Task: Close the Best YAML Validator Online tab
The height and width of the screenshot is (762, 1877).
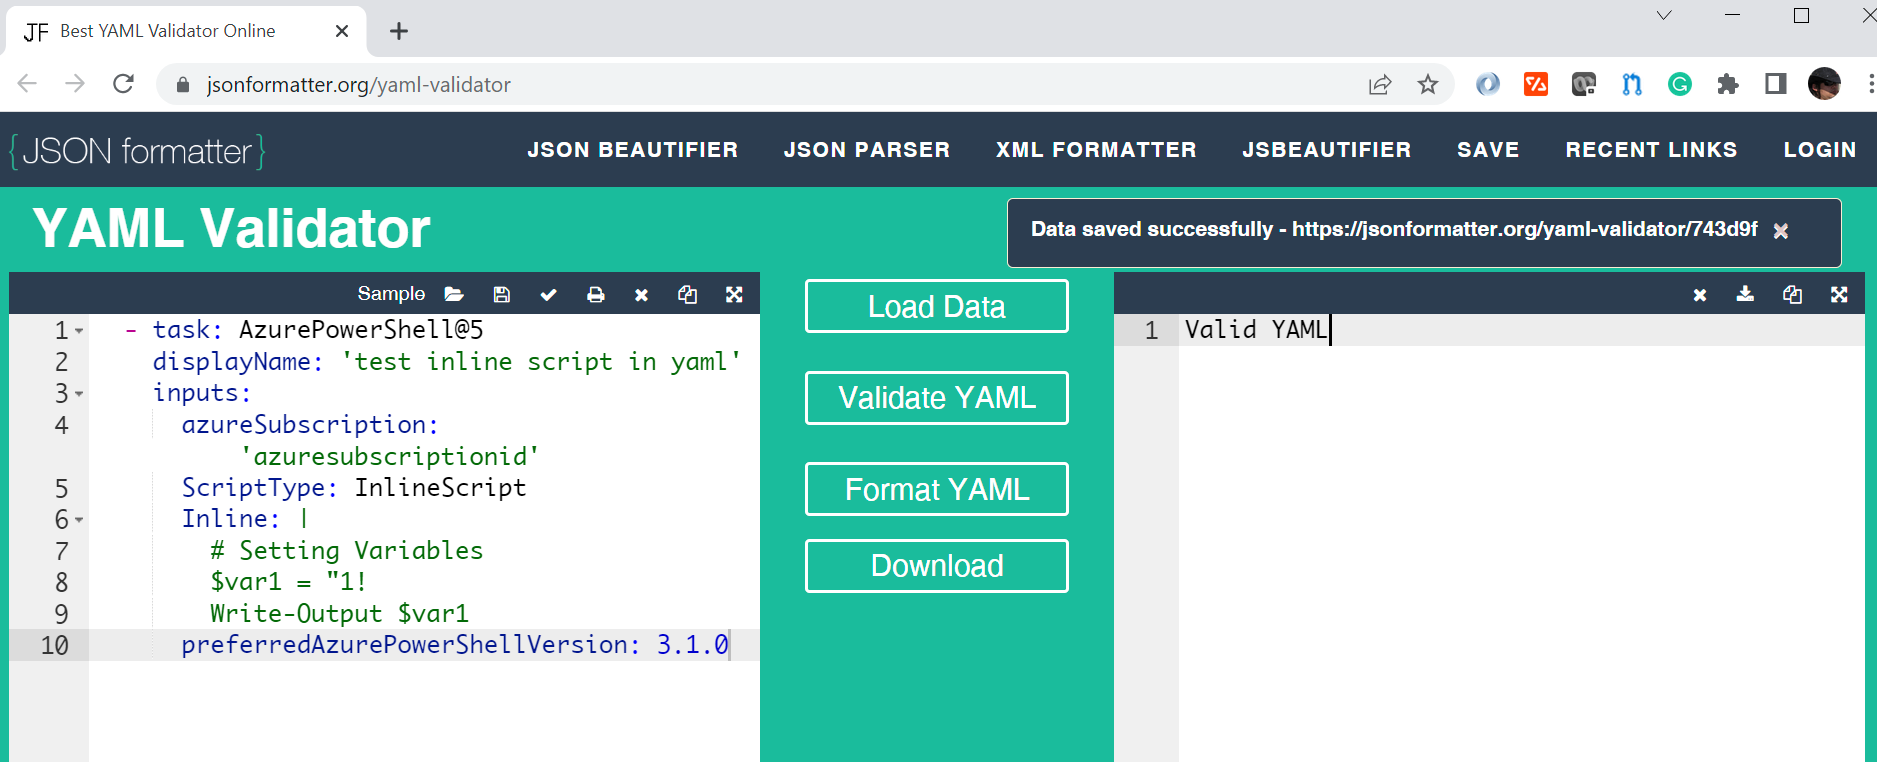Action: 342,31
